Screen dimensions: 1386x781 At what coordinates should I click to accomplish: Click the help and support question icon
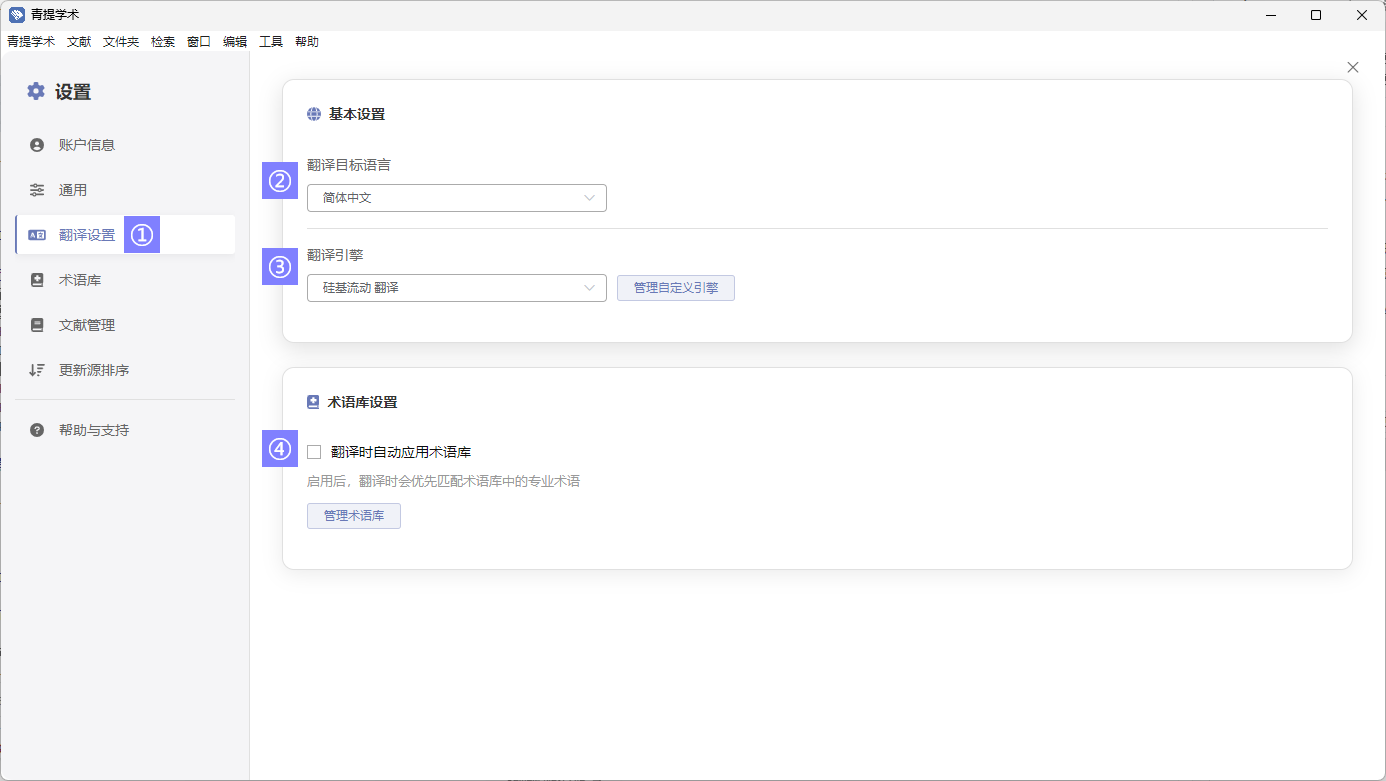click(37, 430)
